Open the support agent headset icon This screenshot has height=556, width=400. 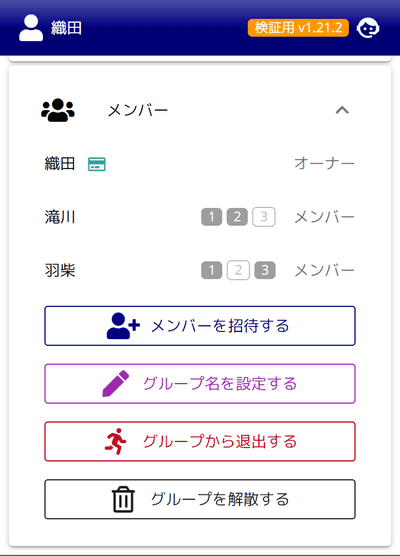(368, 28)
